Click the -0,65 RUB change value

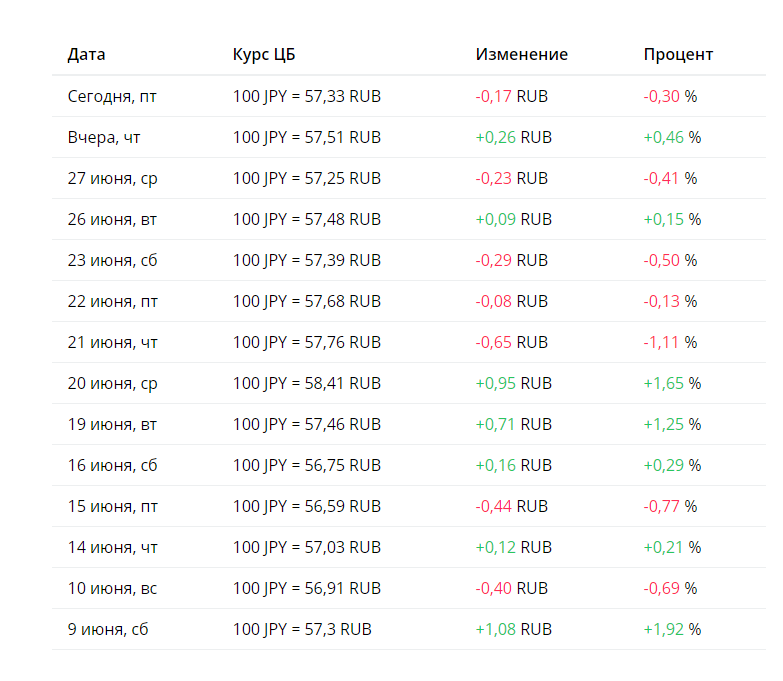click(x=511, y=343)
